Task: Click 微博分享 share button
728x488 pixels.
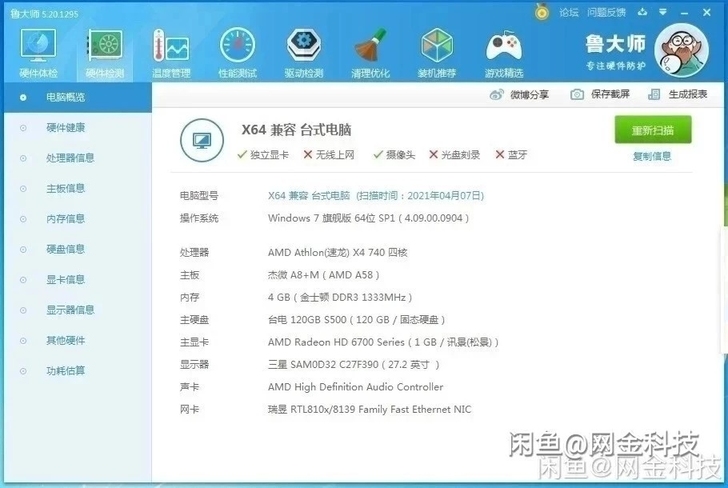Action: tap(520, 95)
